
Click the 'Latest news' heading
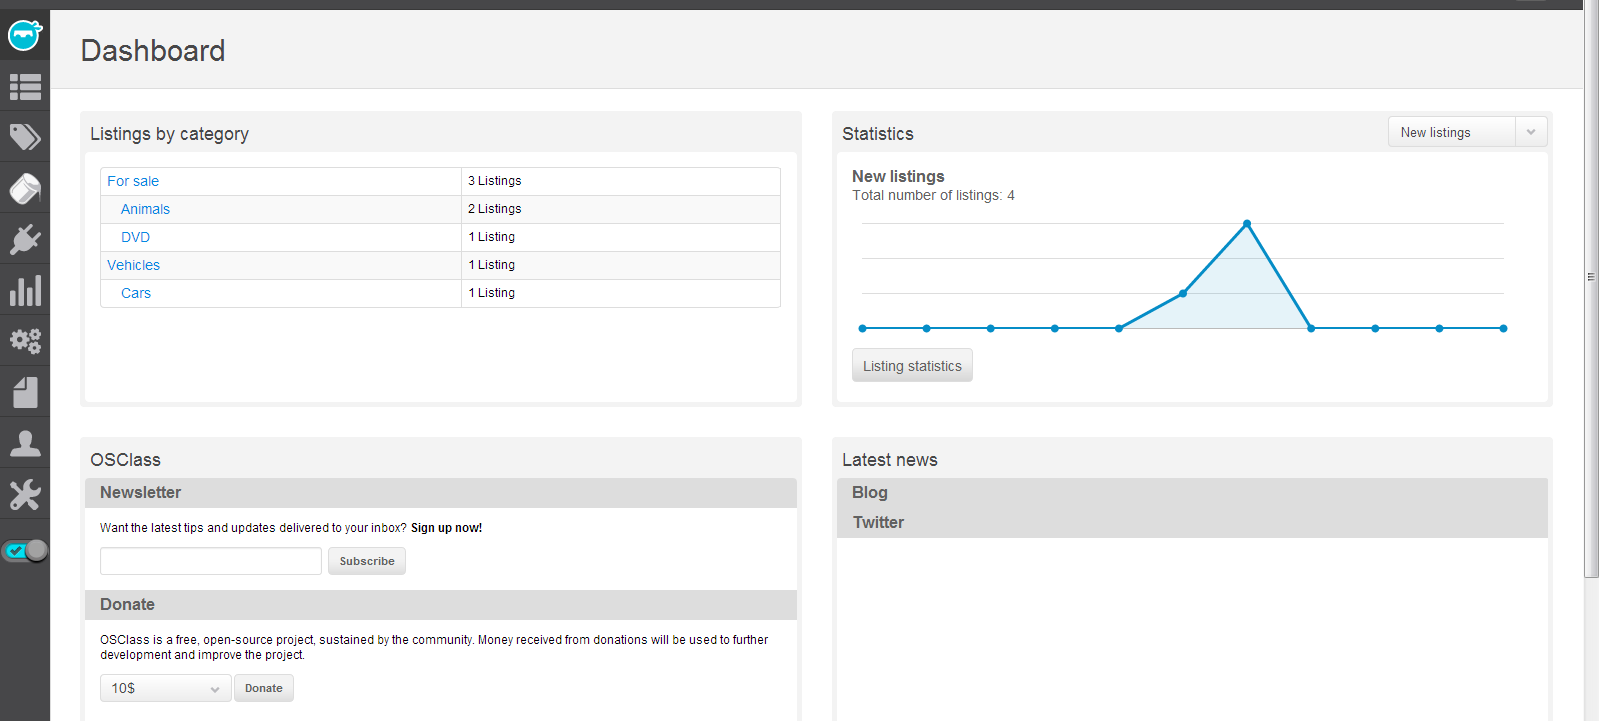point(890,460)
